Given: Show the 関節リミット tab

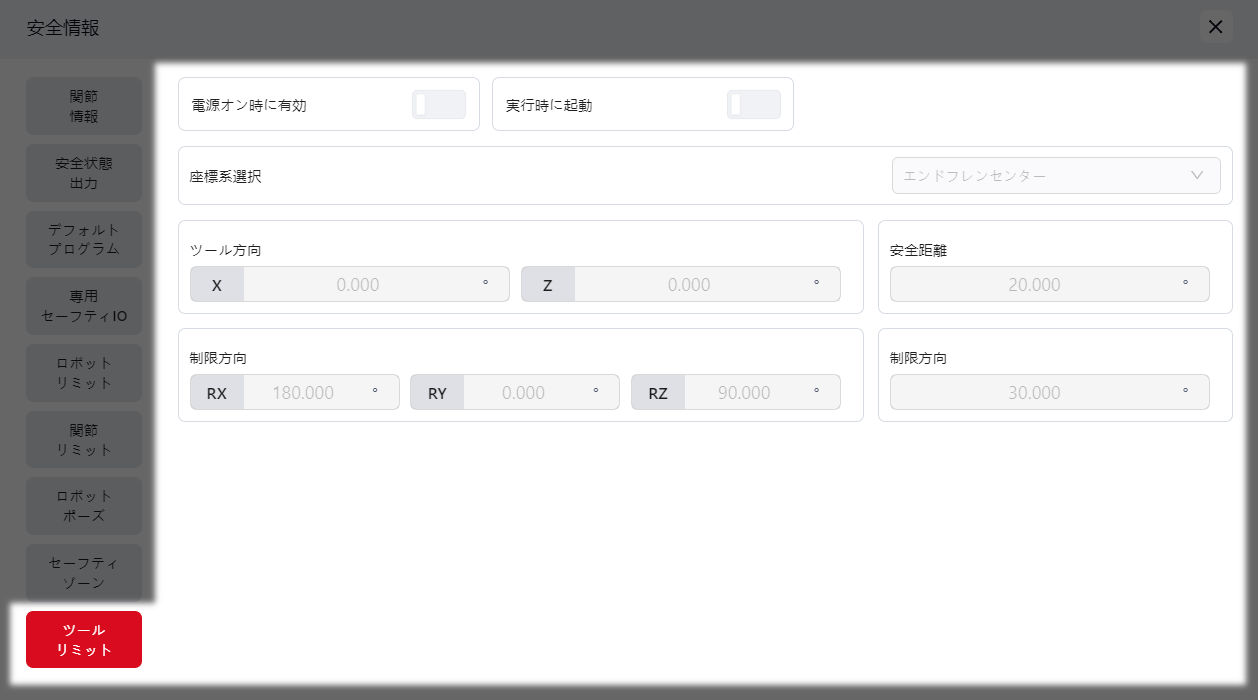Looking at the screenshot, I should pyautogui.click(x=84, y=440).
